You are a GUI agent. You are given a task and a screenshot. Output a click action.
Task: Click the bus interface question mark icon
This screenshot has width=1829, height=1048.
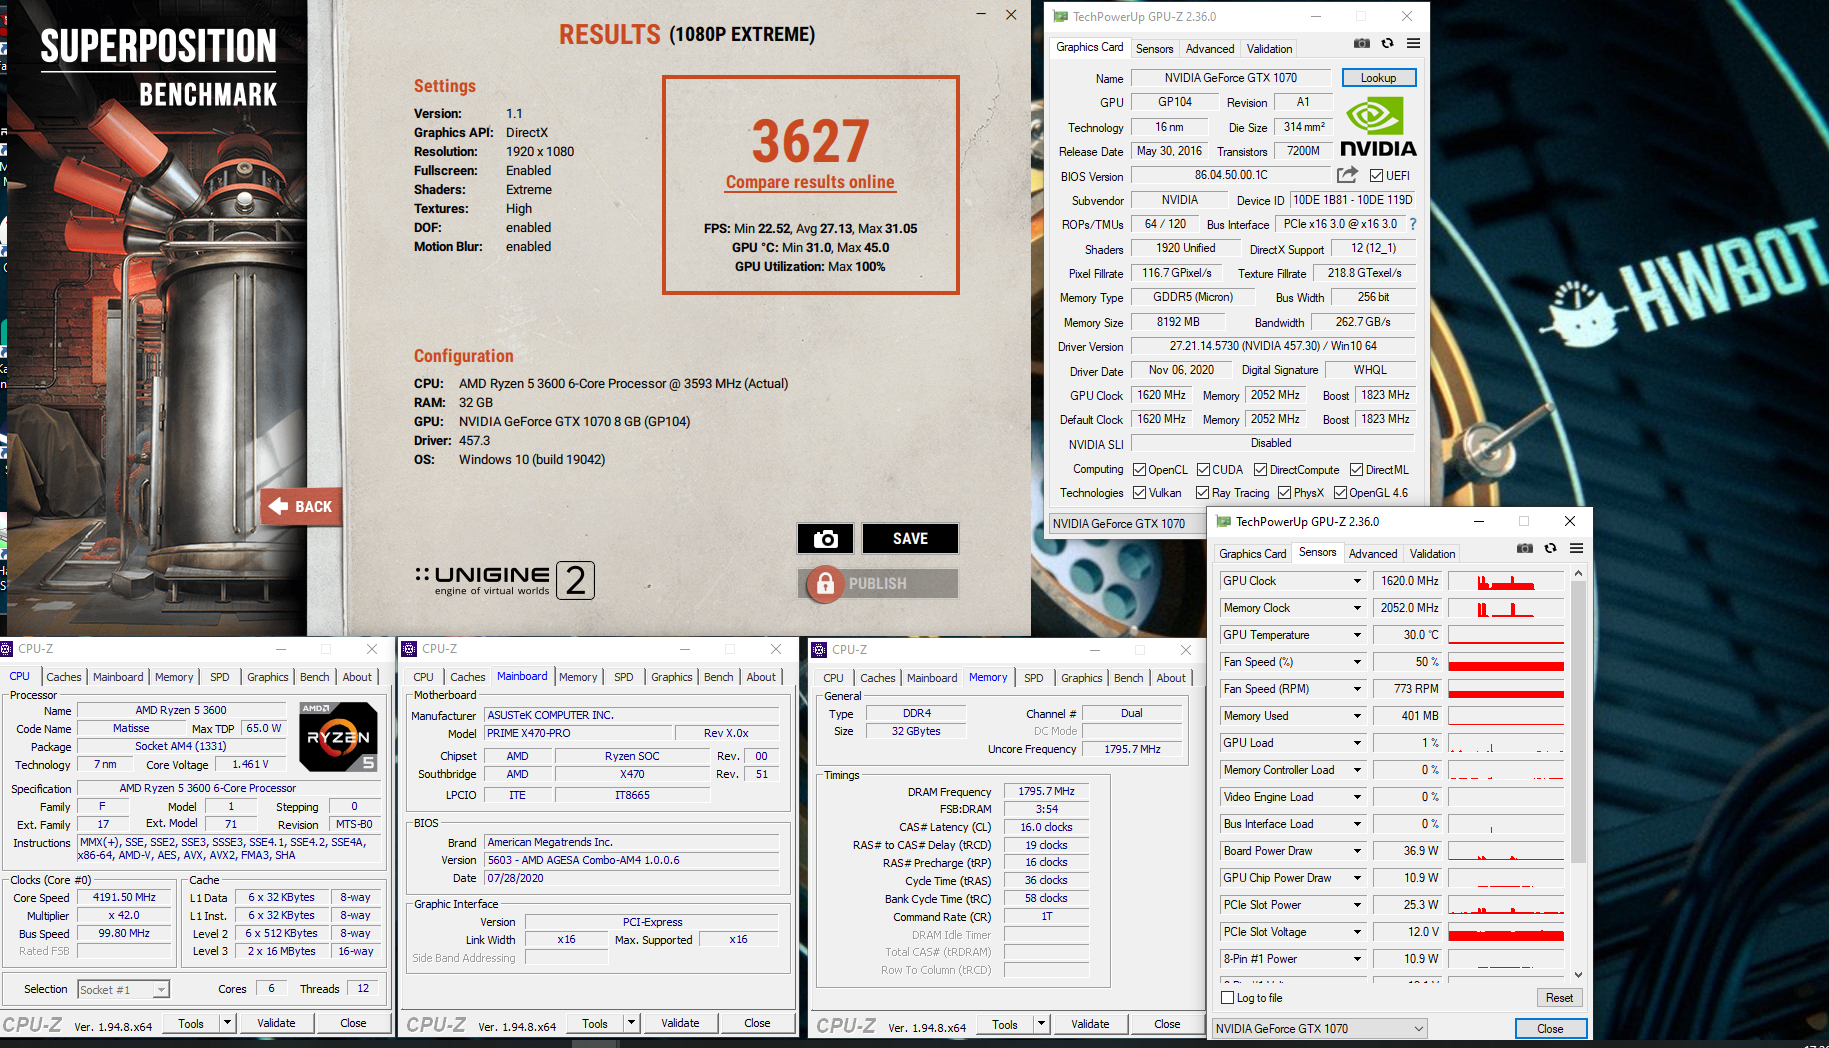click(1413, 224)
